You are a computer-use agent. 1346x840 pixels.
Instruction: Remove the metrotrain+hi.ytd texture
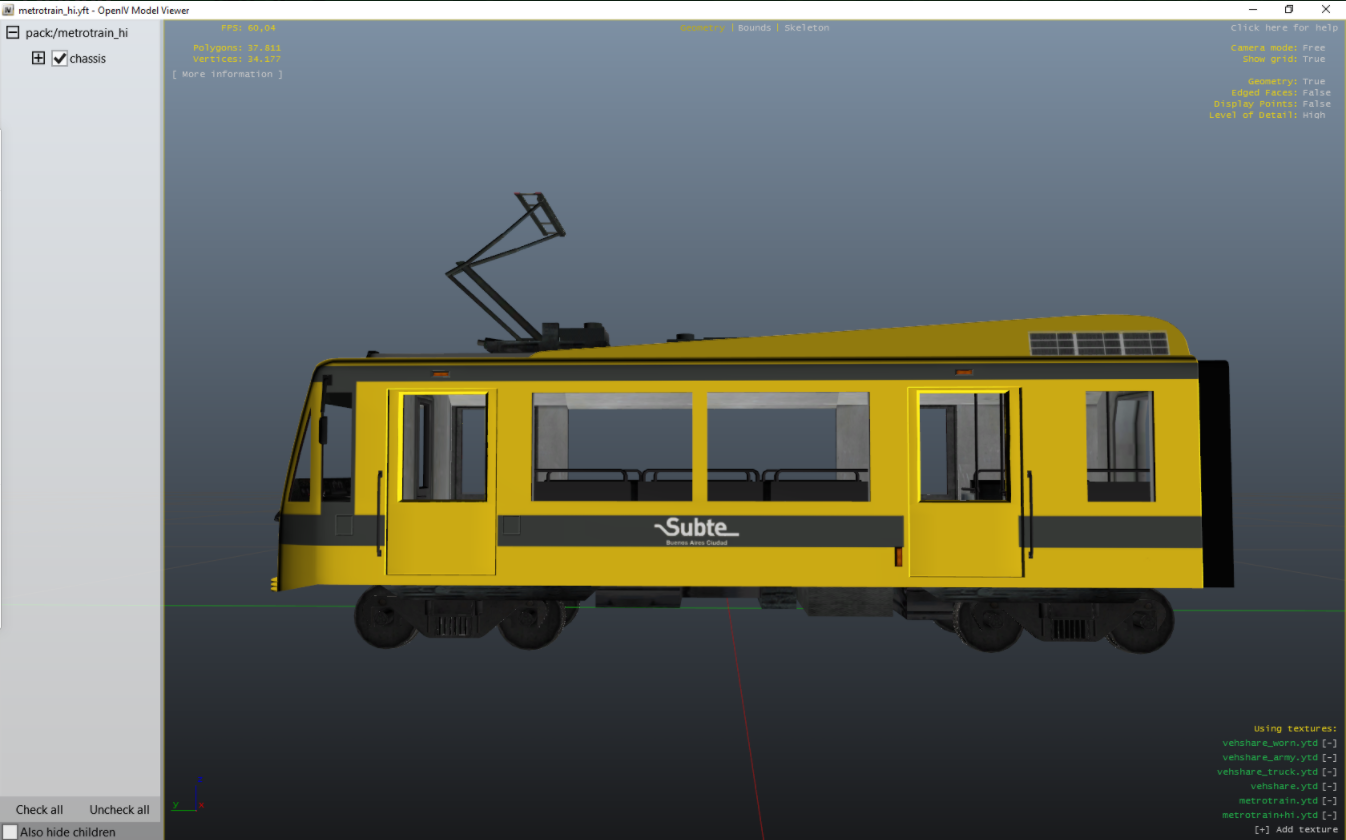click(x=1329, y=815)
